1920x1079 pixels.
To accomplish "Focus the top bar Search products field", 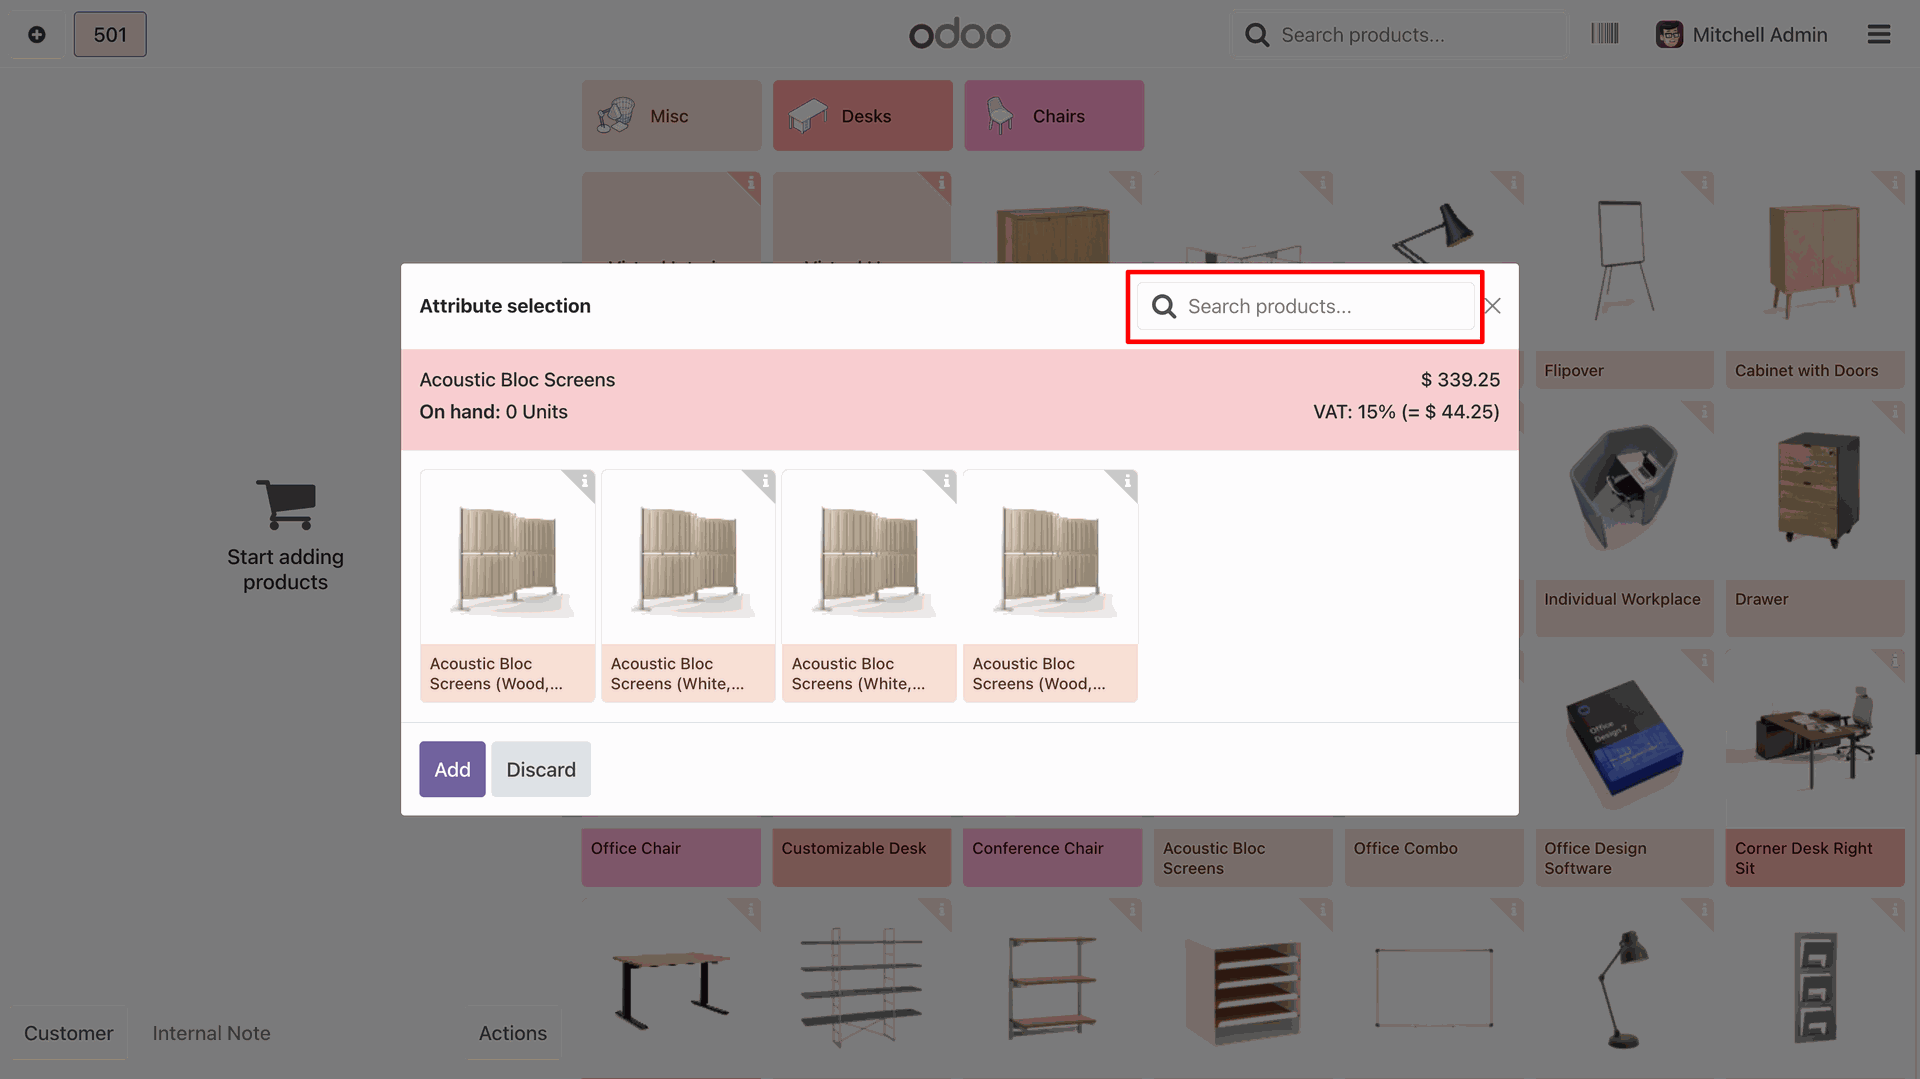I will (1398, 35).
